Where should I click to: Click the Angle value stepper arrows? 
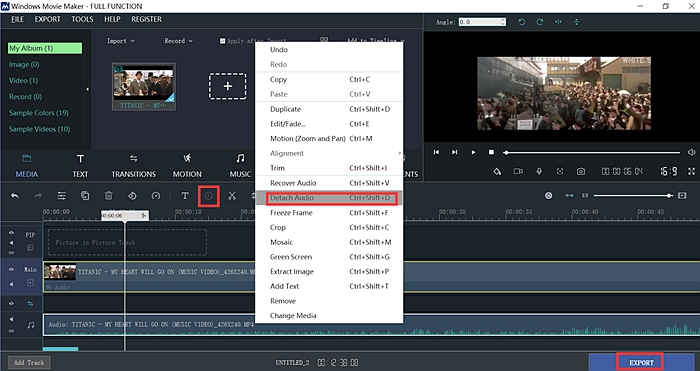click(x=503, y=22)
